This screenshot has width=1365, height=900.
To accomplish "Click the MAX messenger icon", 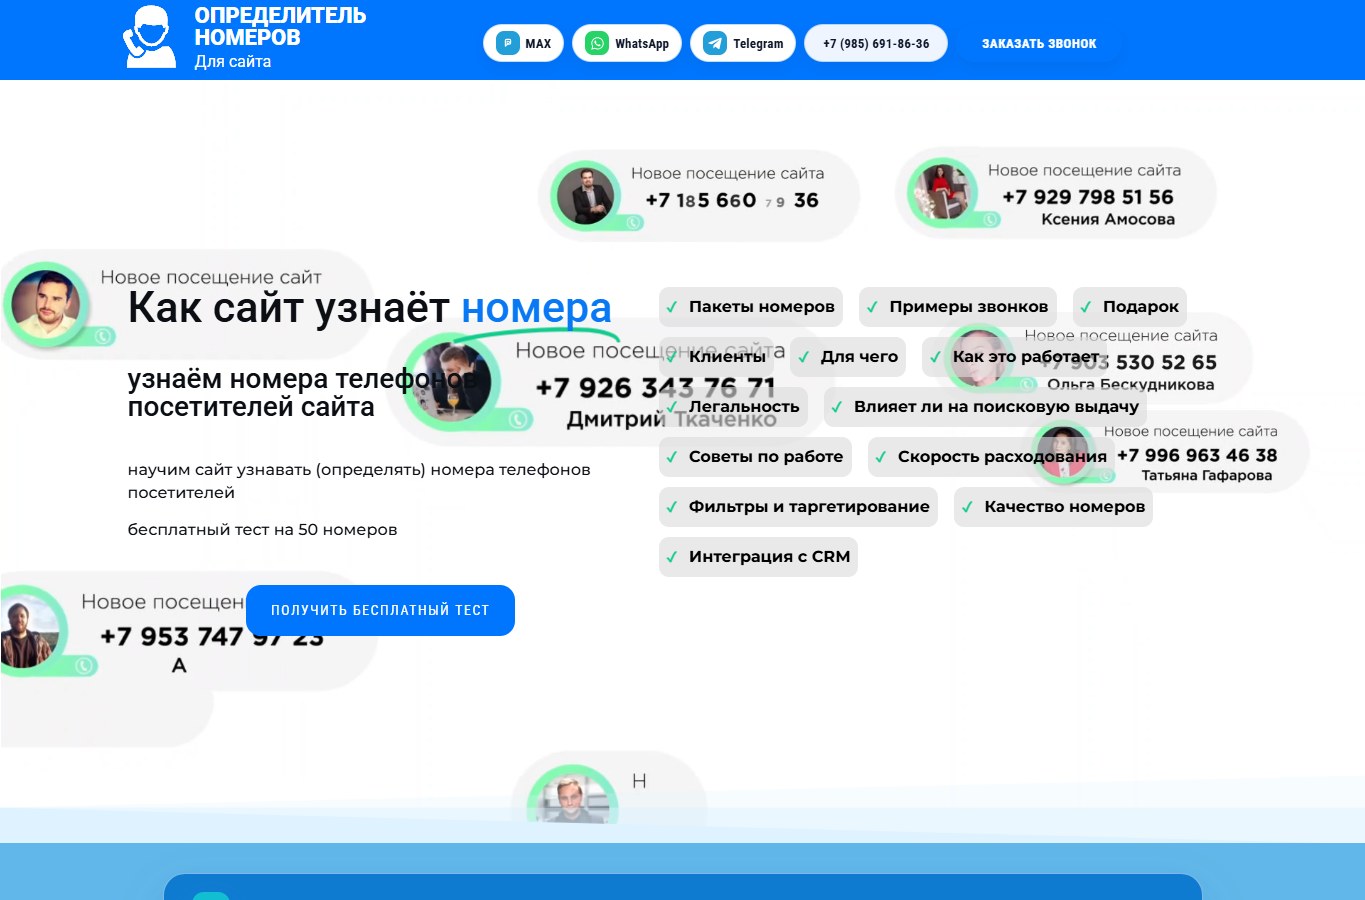I will coord(508,43).
